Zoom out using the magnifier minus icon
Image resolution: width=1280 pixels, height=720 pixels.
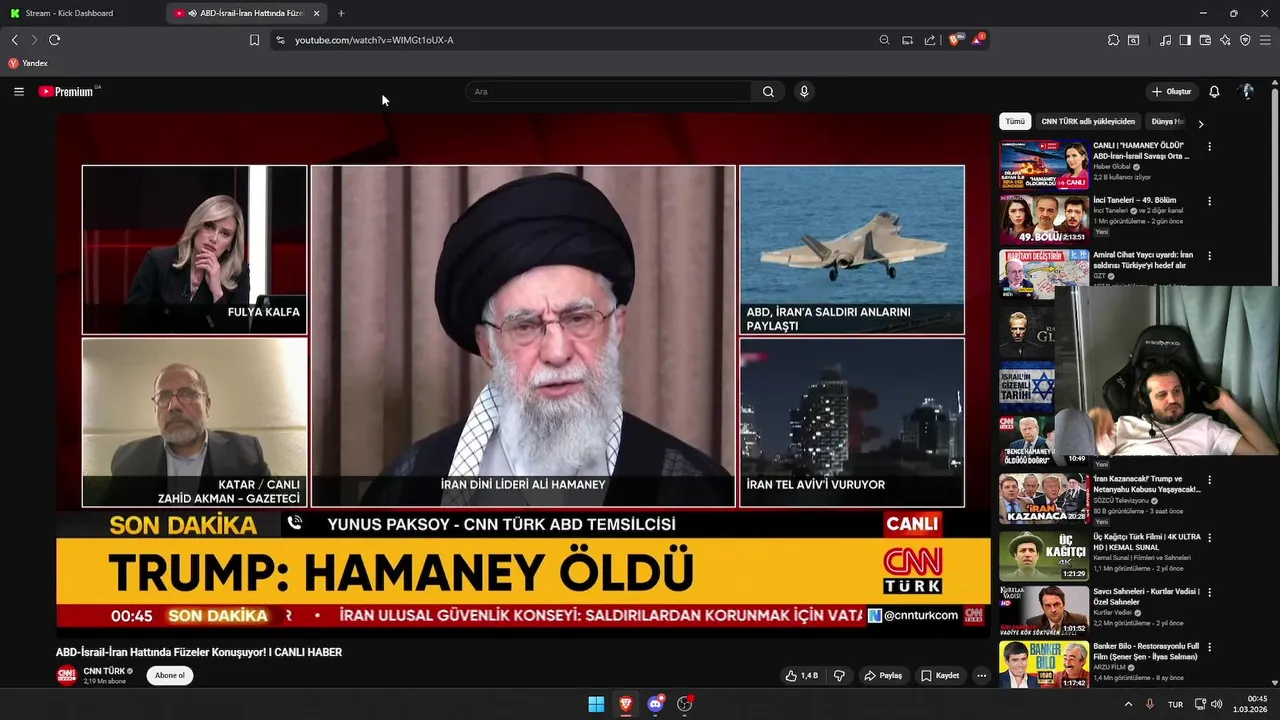click(884, 40)
